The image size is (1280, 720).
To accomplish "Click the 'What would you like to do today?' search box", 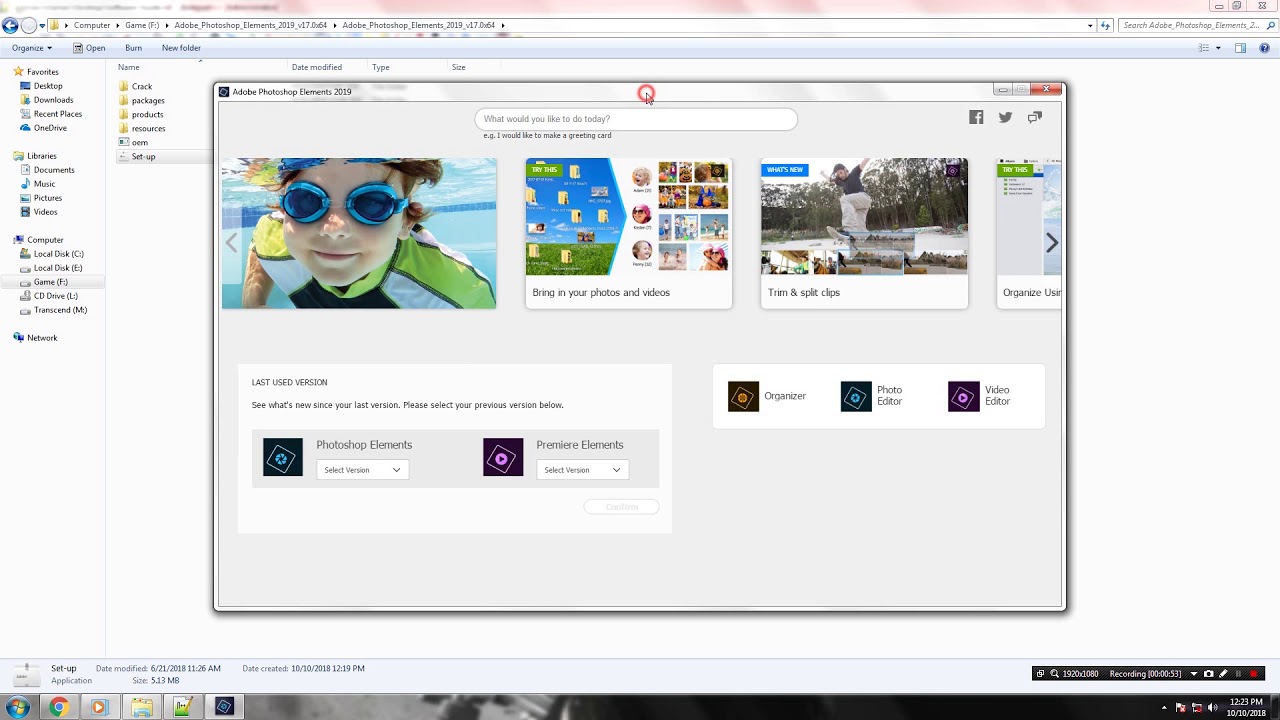I will coord(636,119).
